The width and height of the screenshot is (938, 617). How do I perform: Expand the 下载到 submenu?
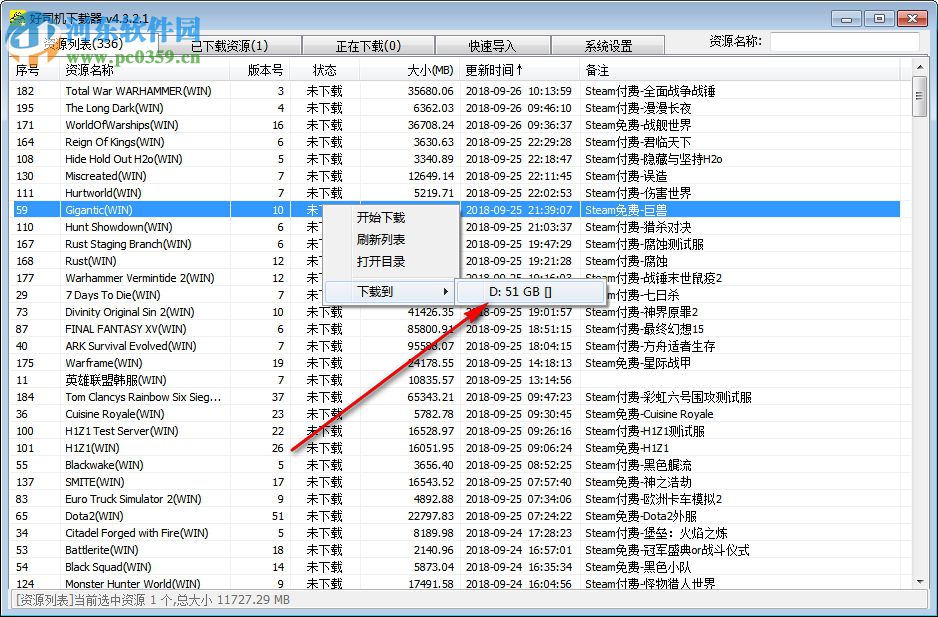[391, 291]
